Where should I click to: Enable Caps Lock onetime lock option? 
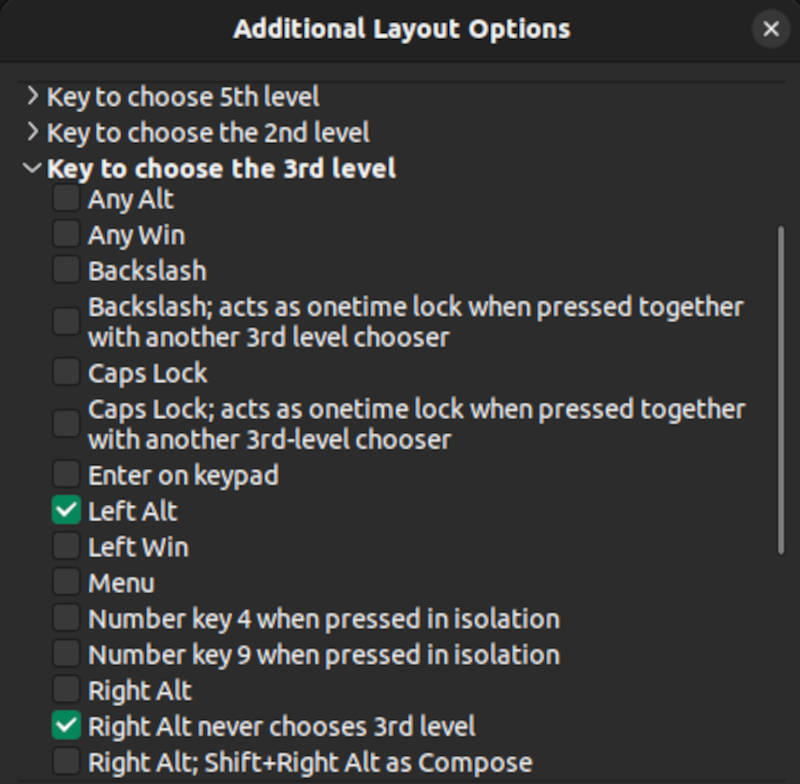point(66,423)
